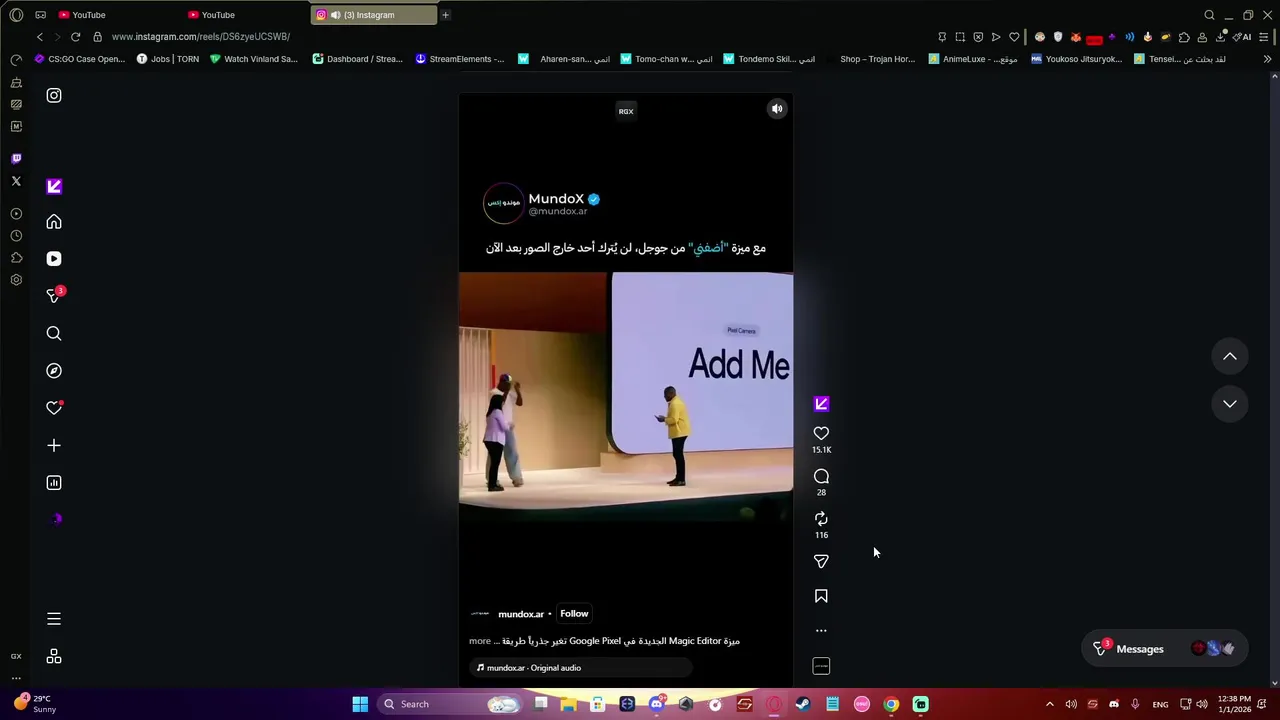Open the Extensions puzzle icon in toolbar

pyautogui.click(x=1184, y=37)
